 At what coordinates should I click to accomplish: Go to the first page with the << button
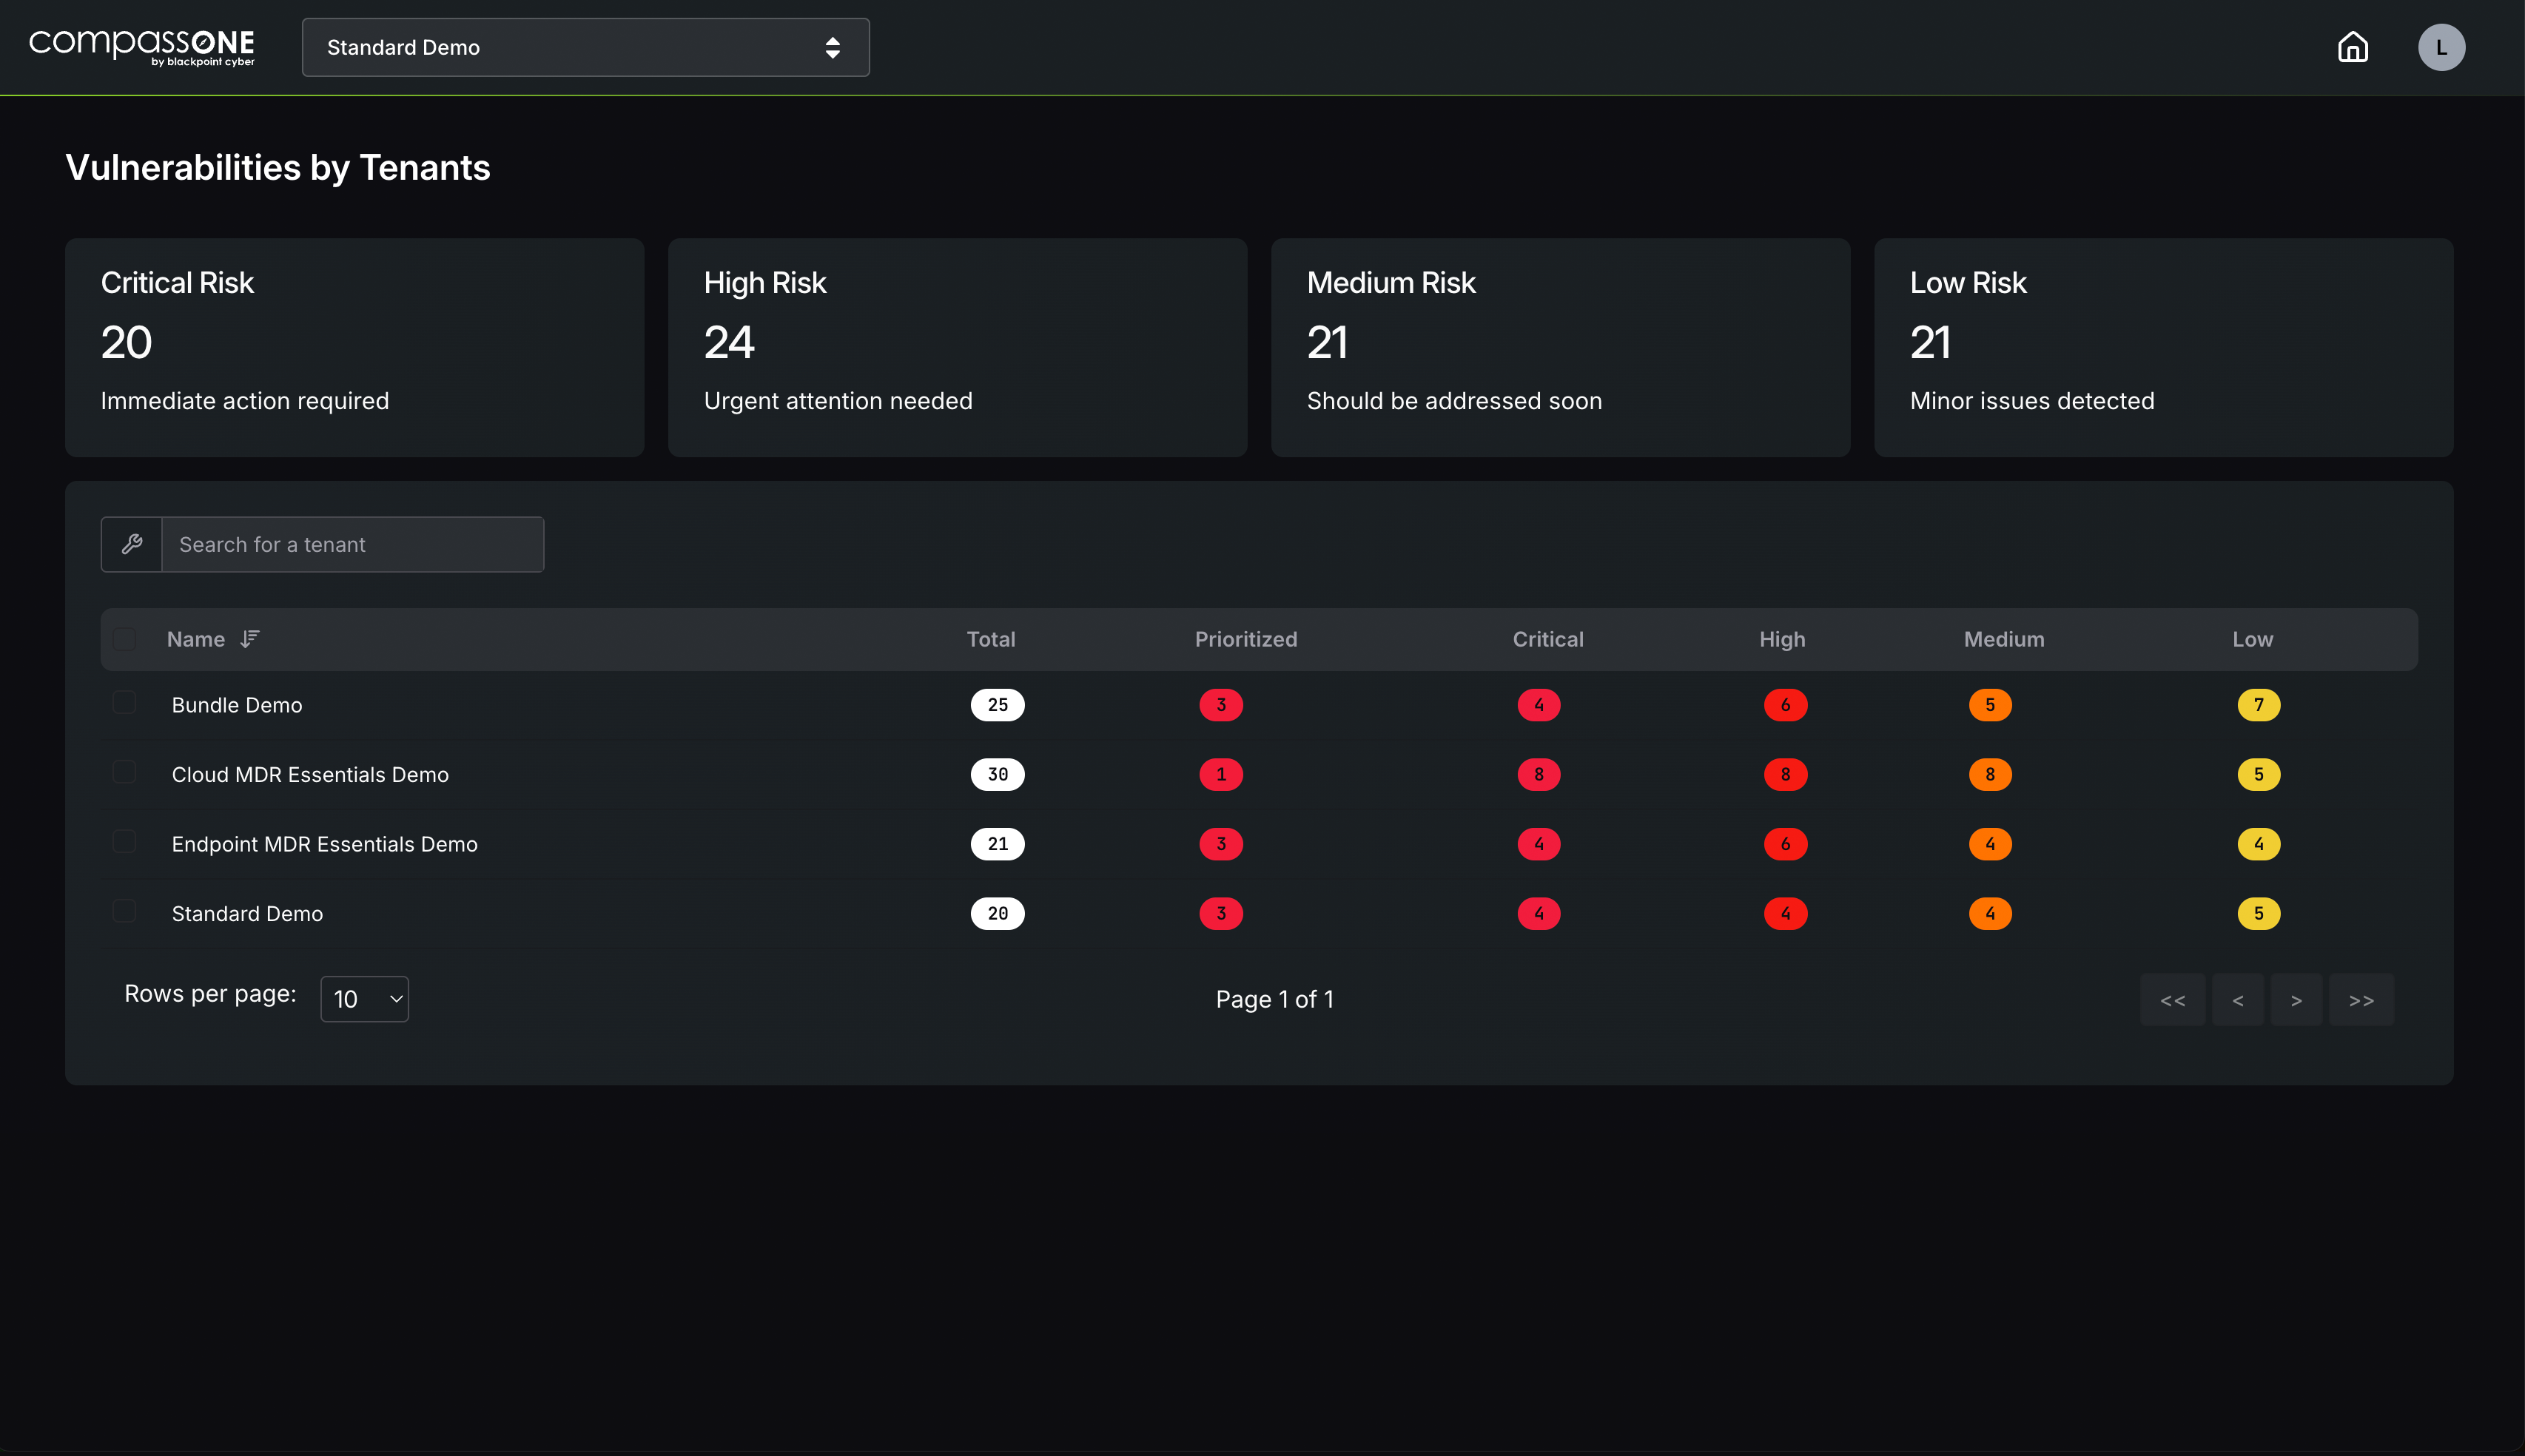pos(2172,1000)
